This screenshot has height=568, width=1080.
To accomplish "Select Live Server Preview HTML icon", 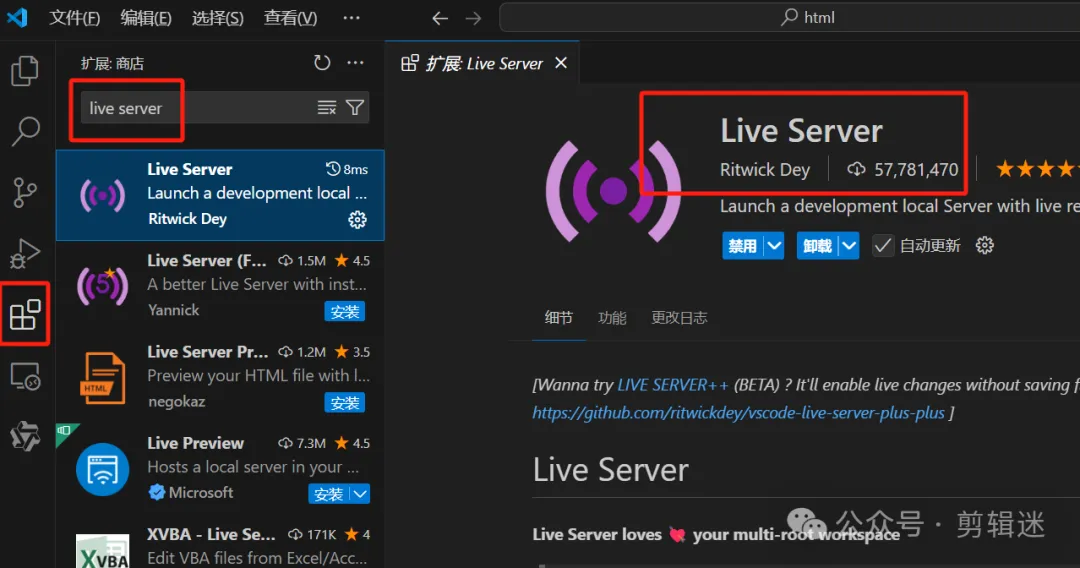I will (103, 377).
